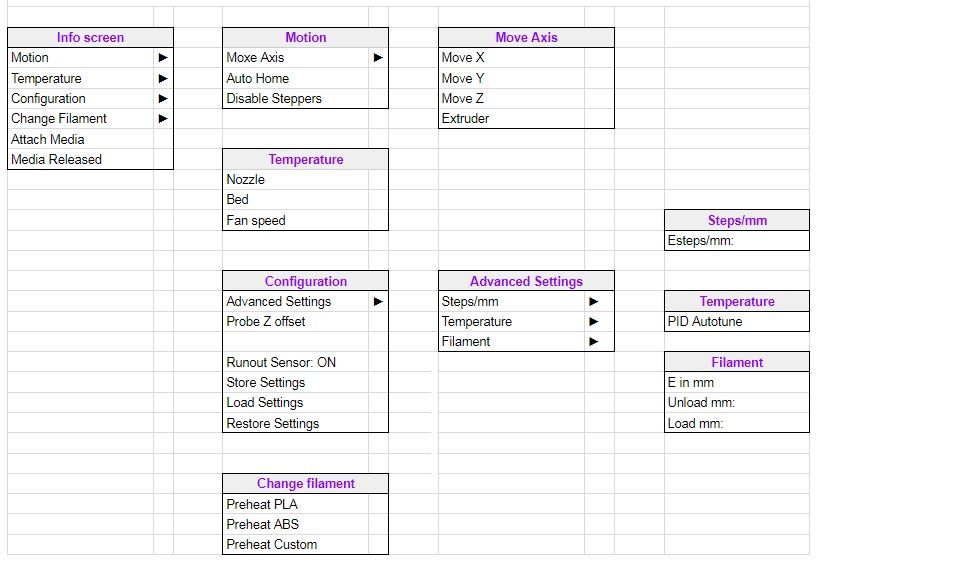Expand the arrow next to Info screen Configuration

163,99
